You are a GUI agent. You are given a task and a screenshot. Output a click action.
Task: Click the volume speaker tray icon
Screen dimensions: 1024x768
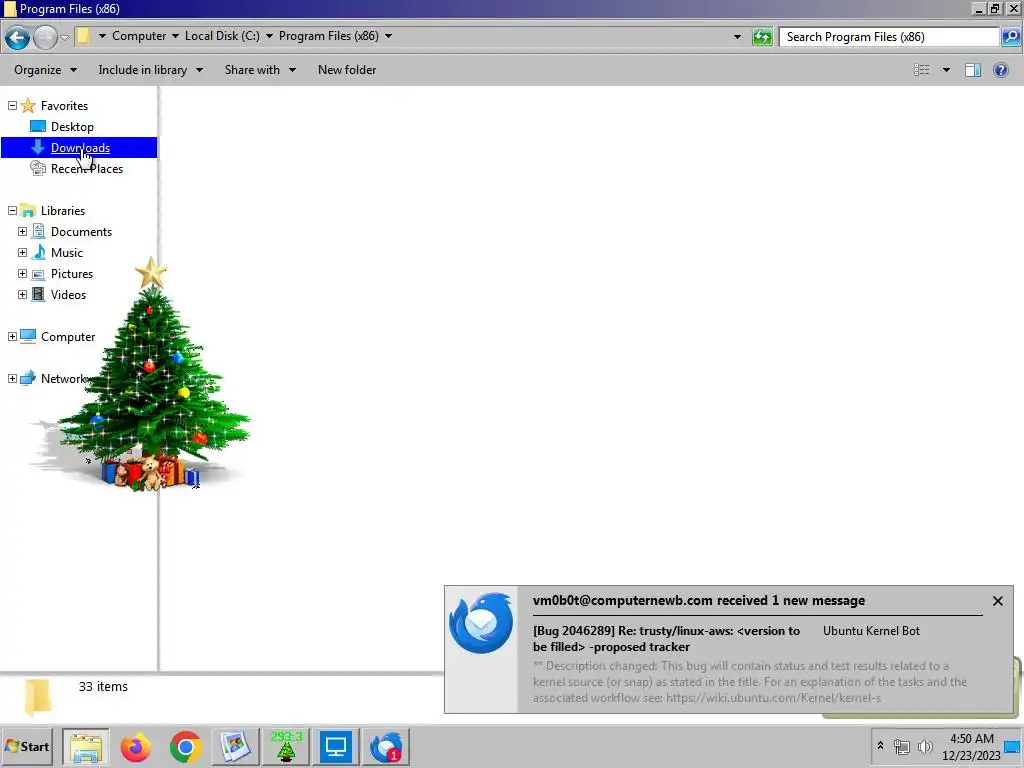coord(925,746)
